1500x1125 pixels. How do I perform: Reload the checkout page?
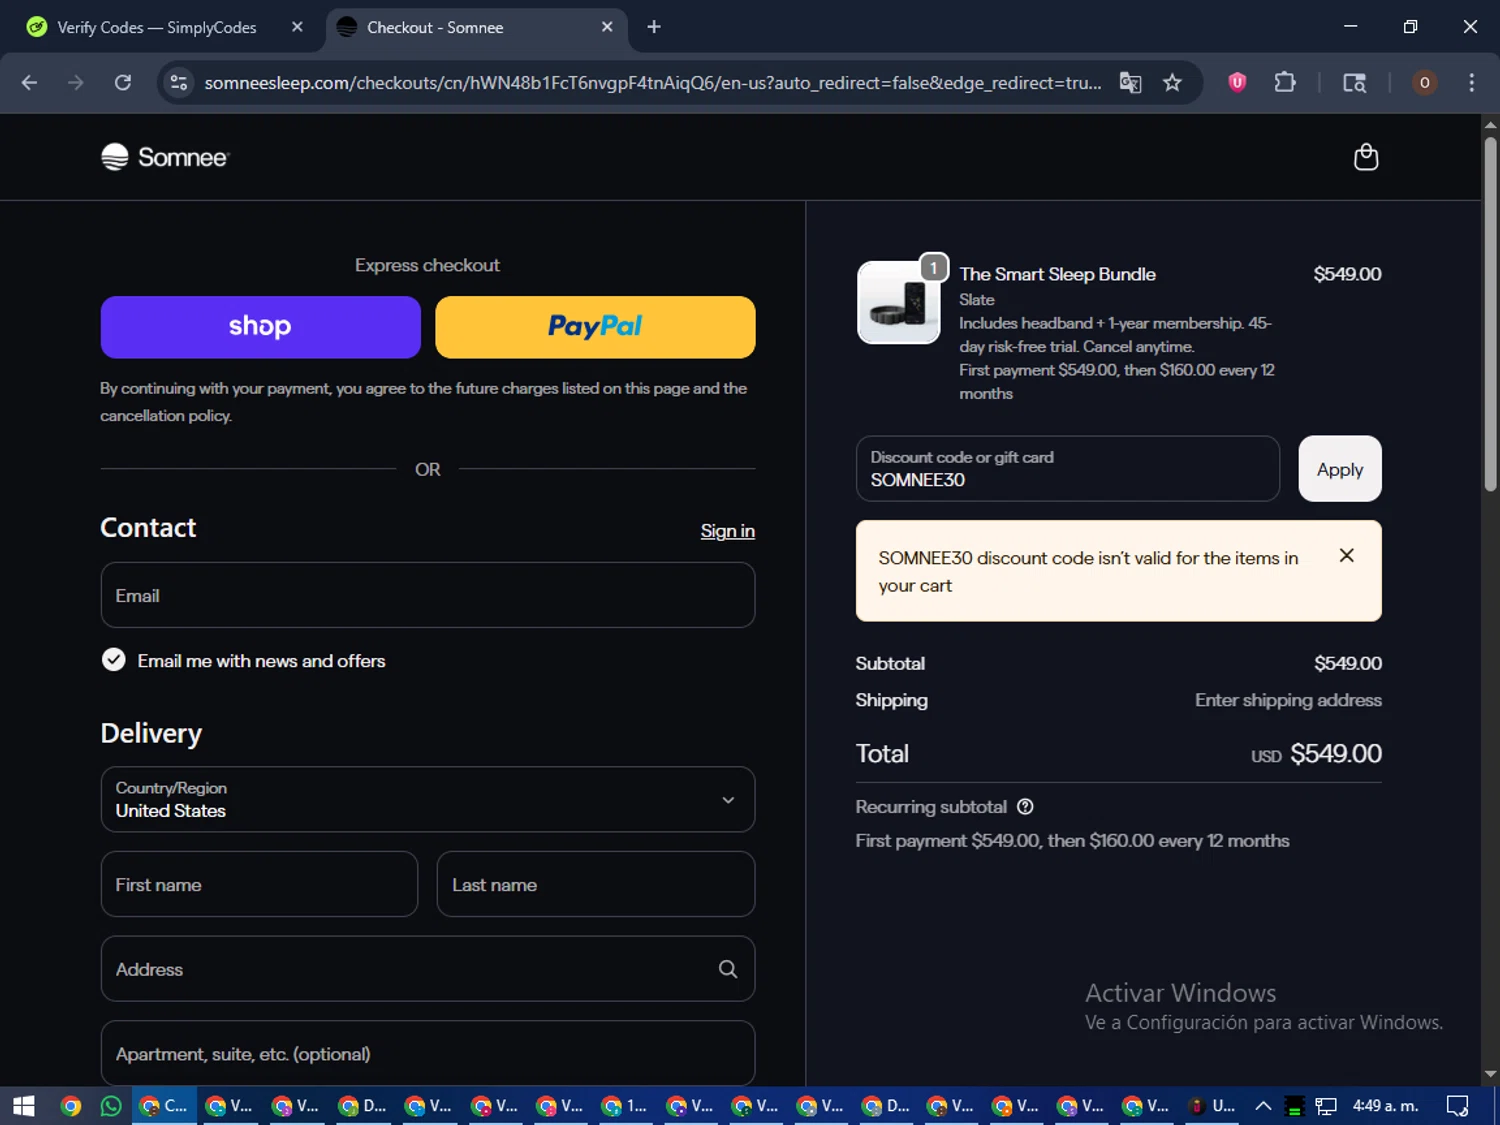click(x=122, y=83)
